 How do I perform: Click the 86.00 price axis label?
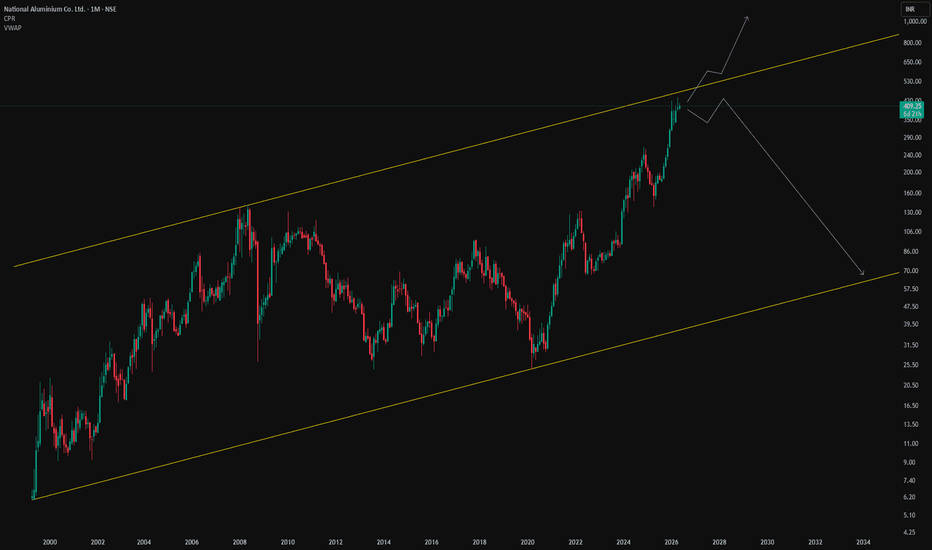[911, 252]
